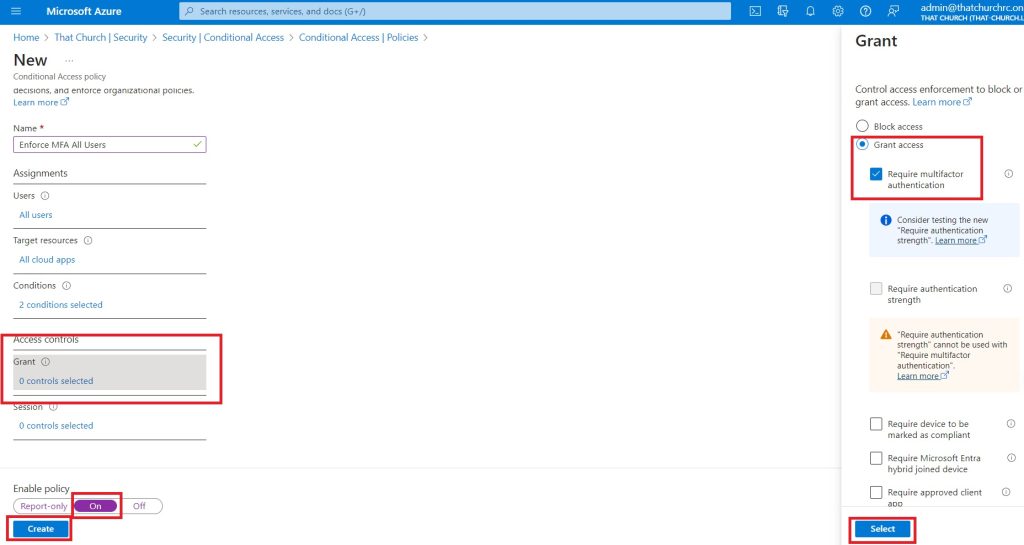Click the info icon next to Target resources
The image size is (1024, 545).
click(88, 240)
